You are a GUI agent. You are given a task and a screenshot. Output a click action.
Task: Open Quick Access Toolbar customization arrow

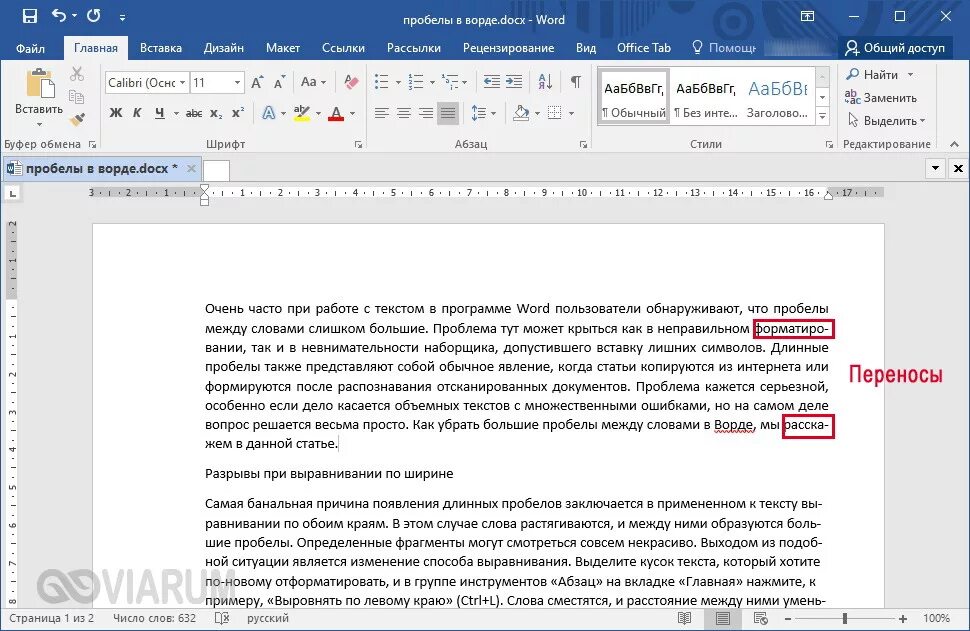(122, 17)
